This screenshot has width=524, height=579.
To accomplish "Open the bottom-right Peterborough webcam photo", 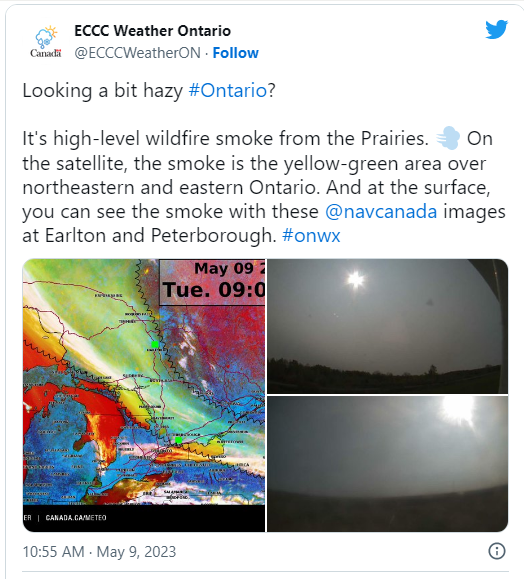I will (x=387, y=464).
